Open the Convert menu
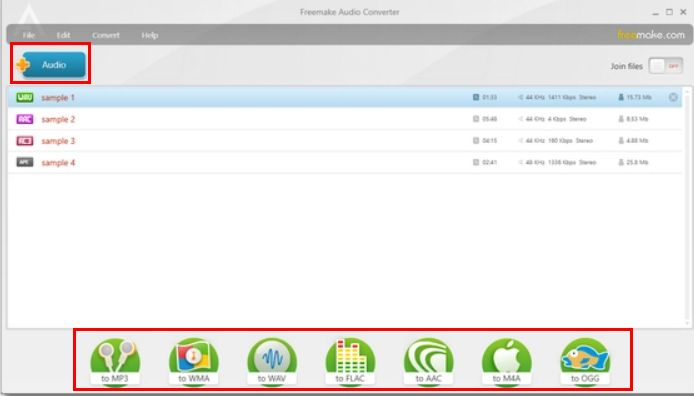 tap(106, 35)
